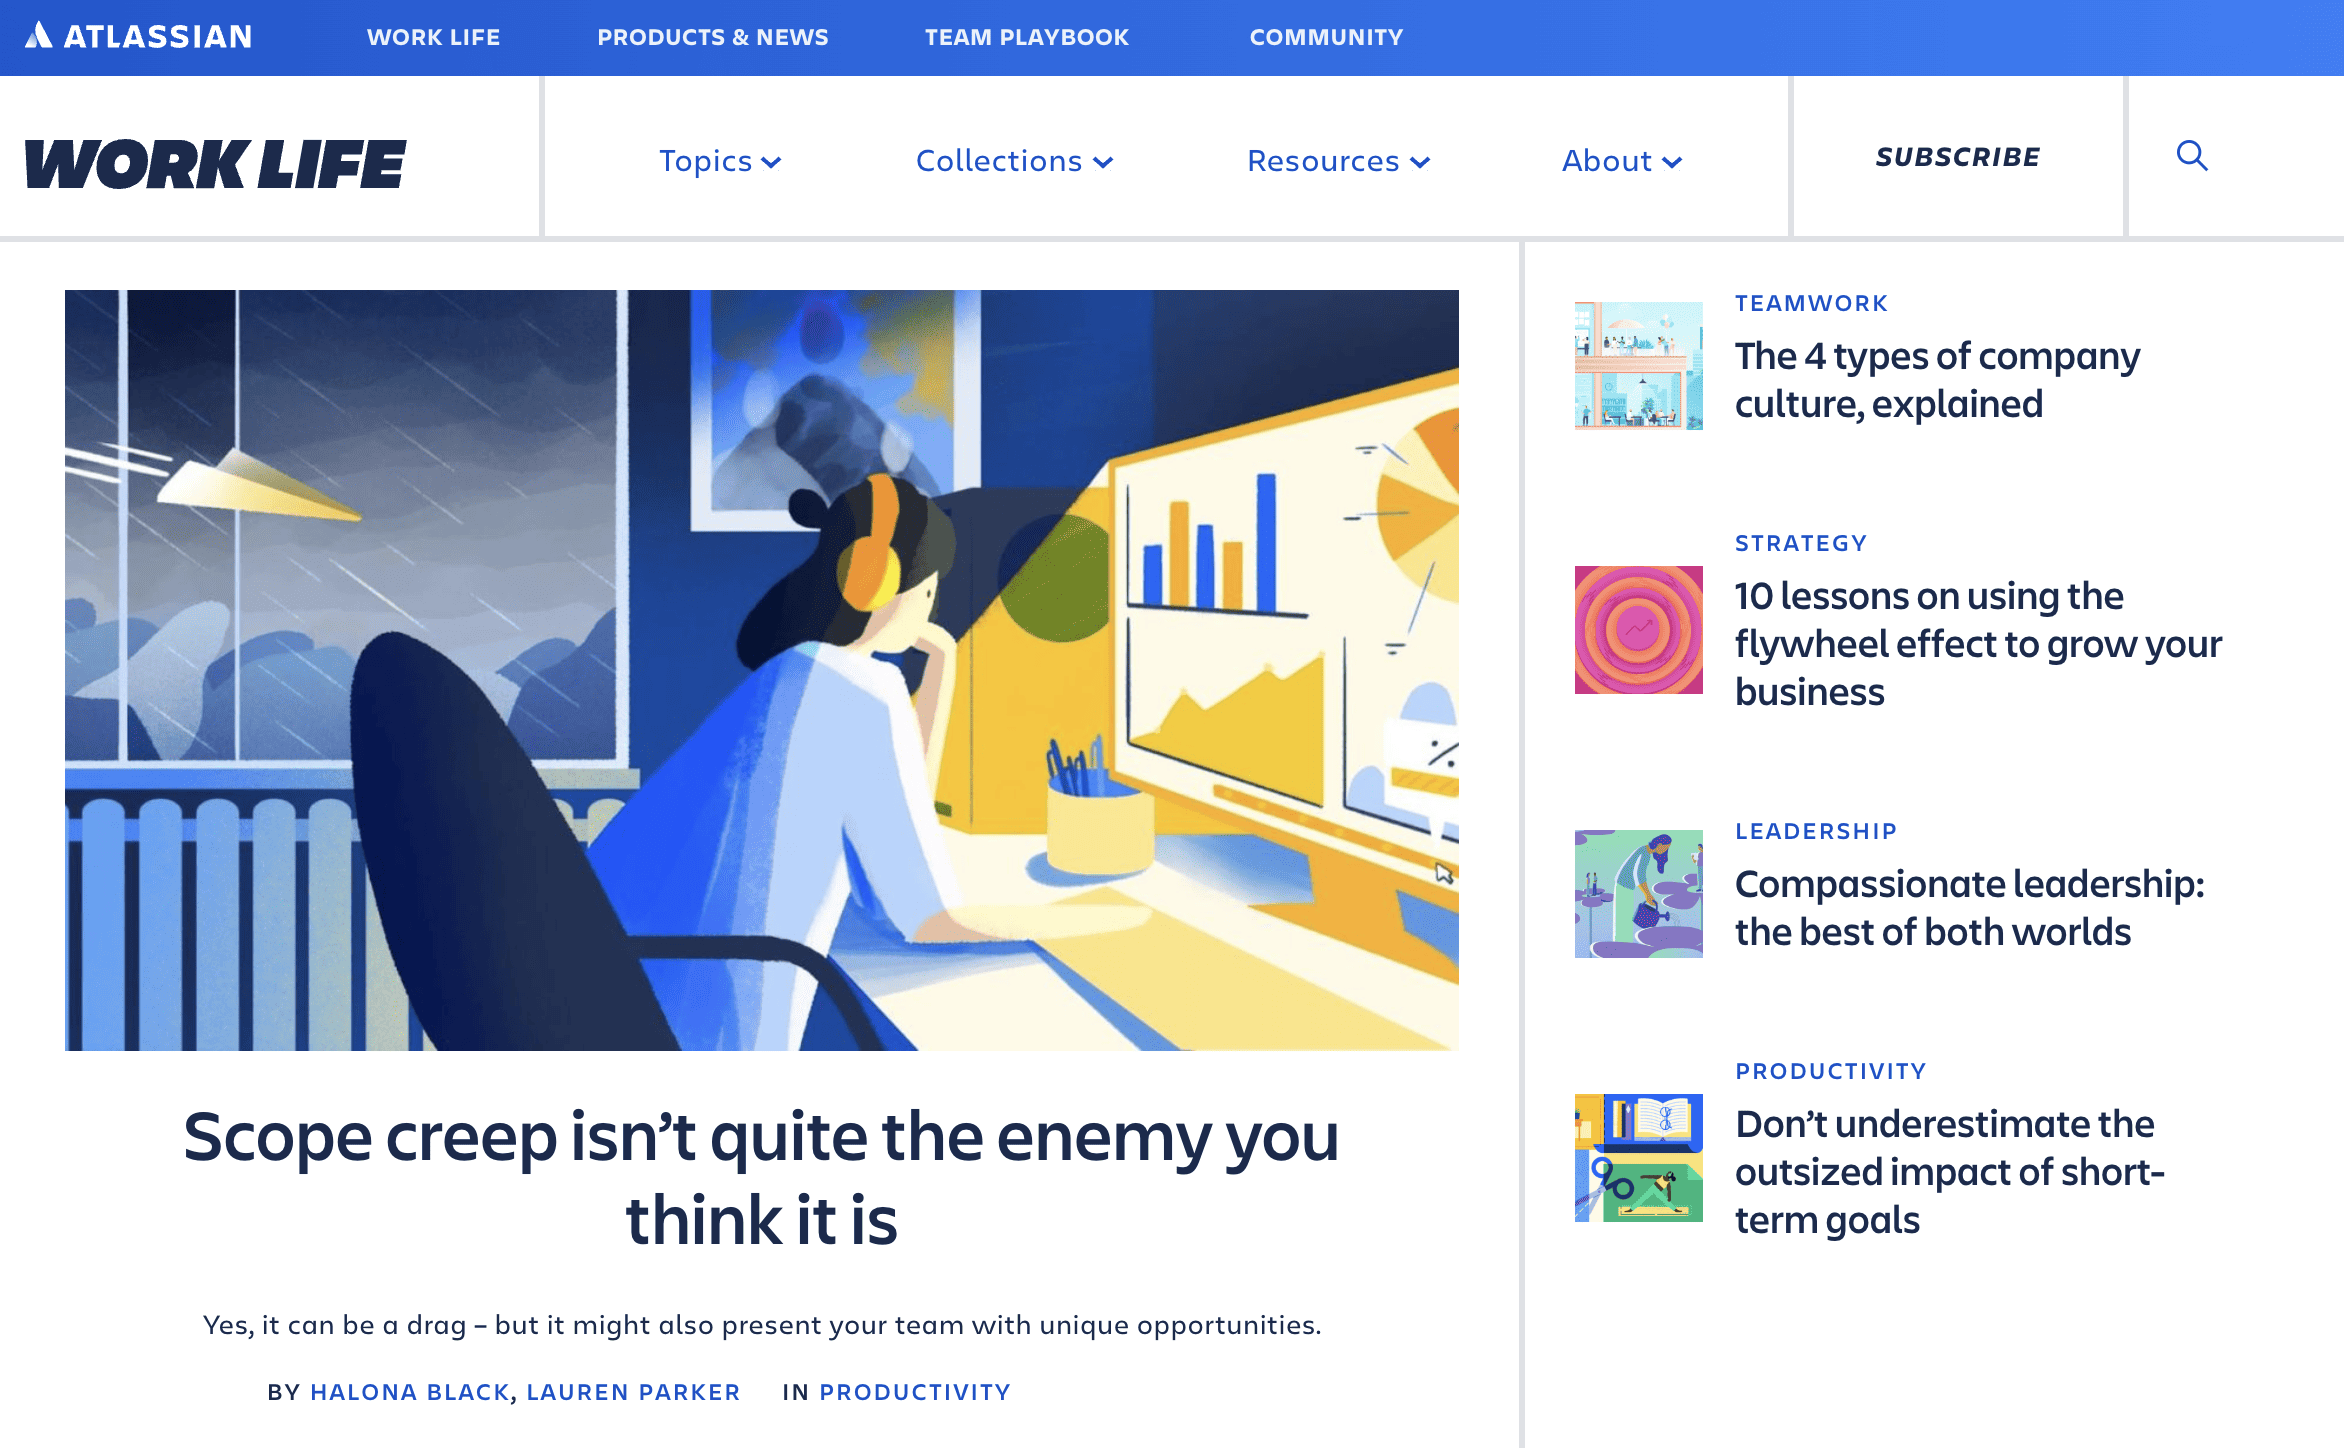Click the search magnifier icon
This screenshot has height=1448, width=2344.
(2192, 156)
